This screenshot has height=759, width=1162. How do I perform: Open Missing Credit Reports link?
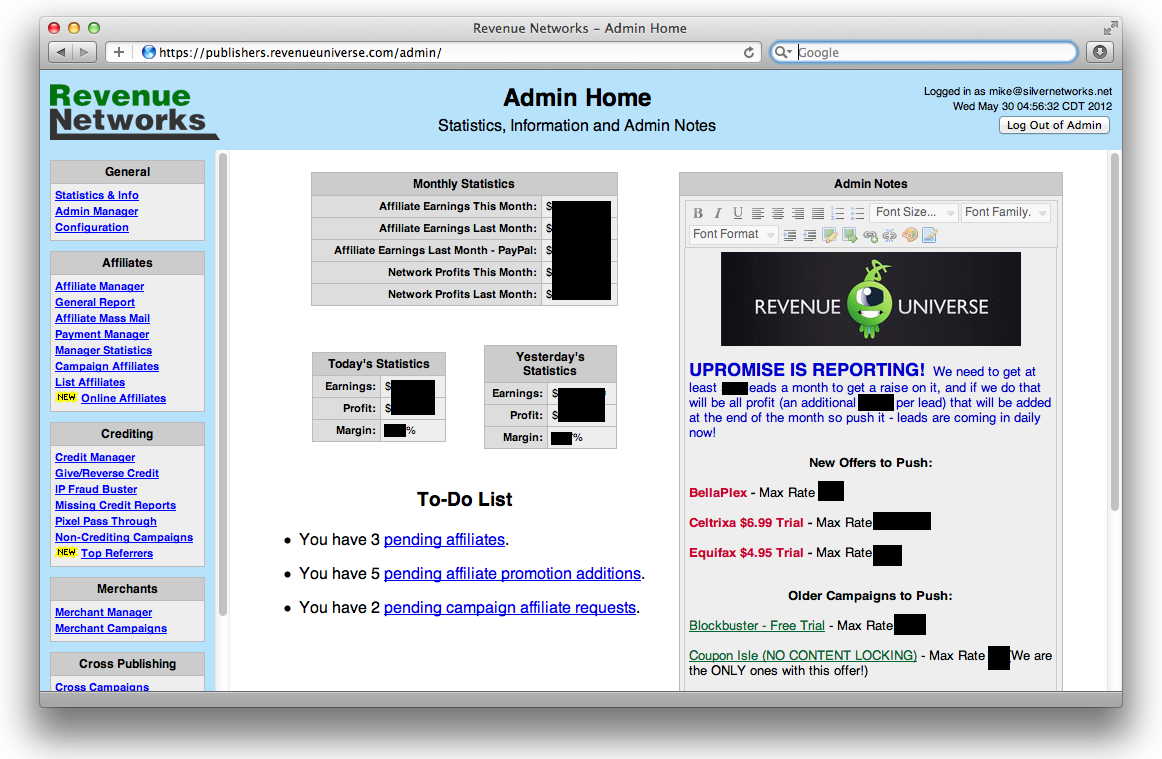click(116, 506)
